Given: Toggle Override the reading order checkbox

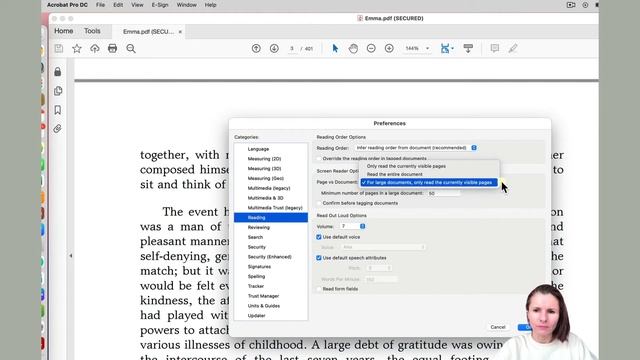Looking at the screenshot, I should [319, 158].
